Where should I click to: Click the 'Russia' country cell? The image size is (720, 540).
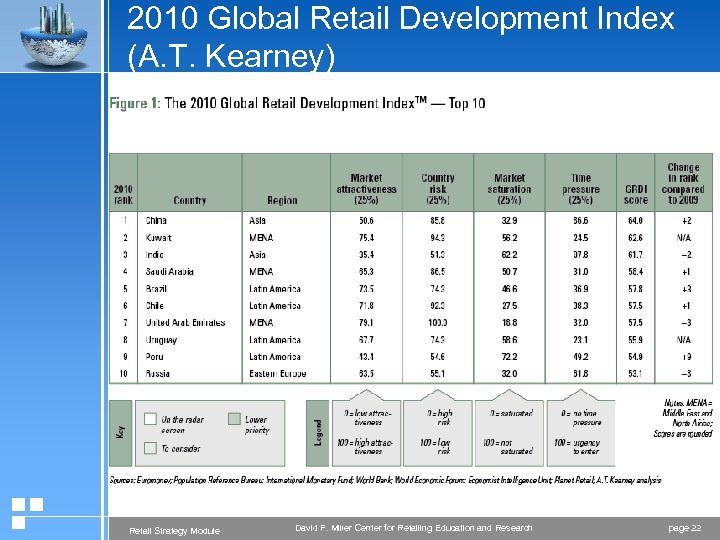[x=158, y=373]
